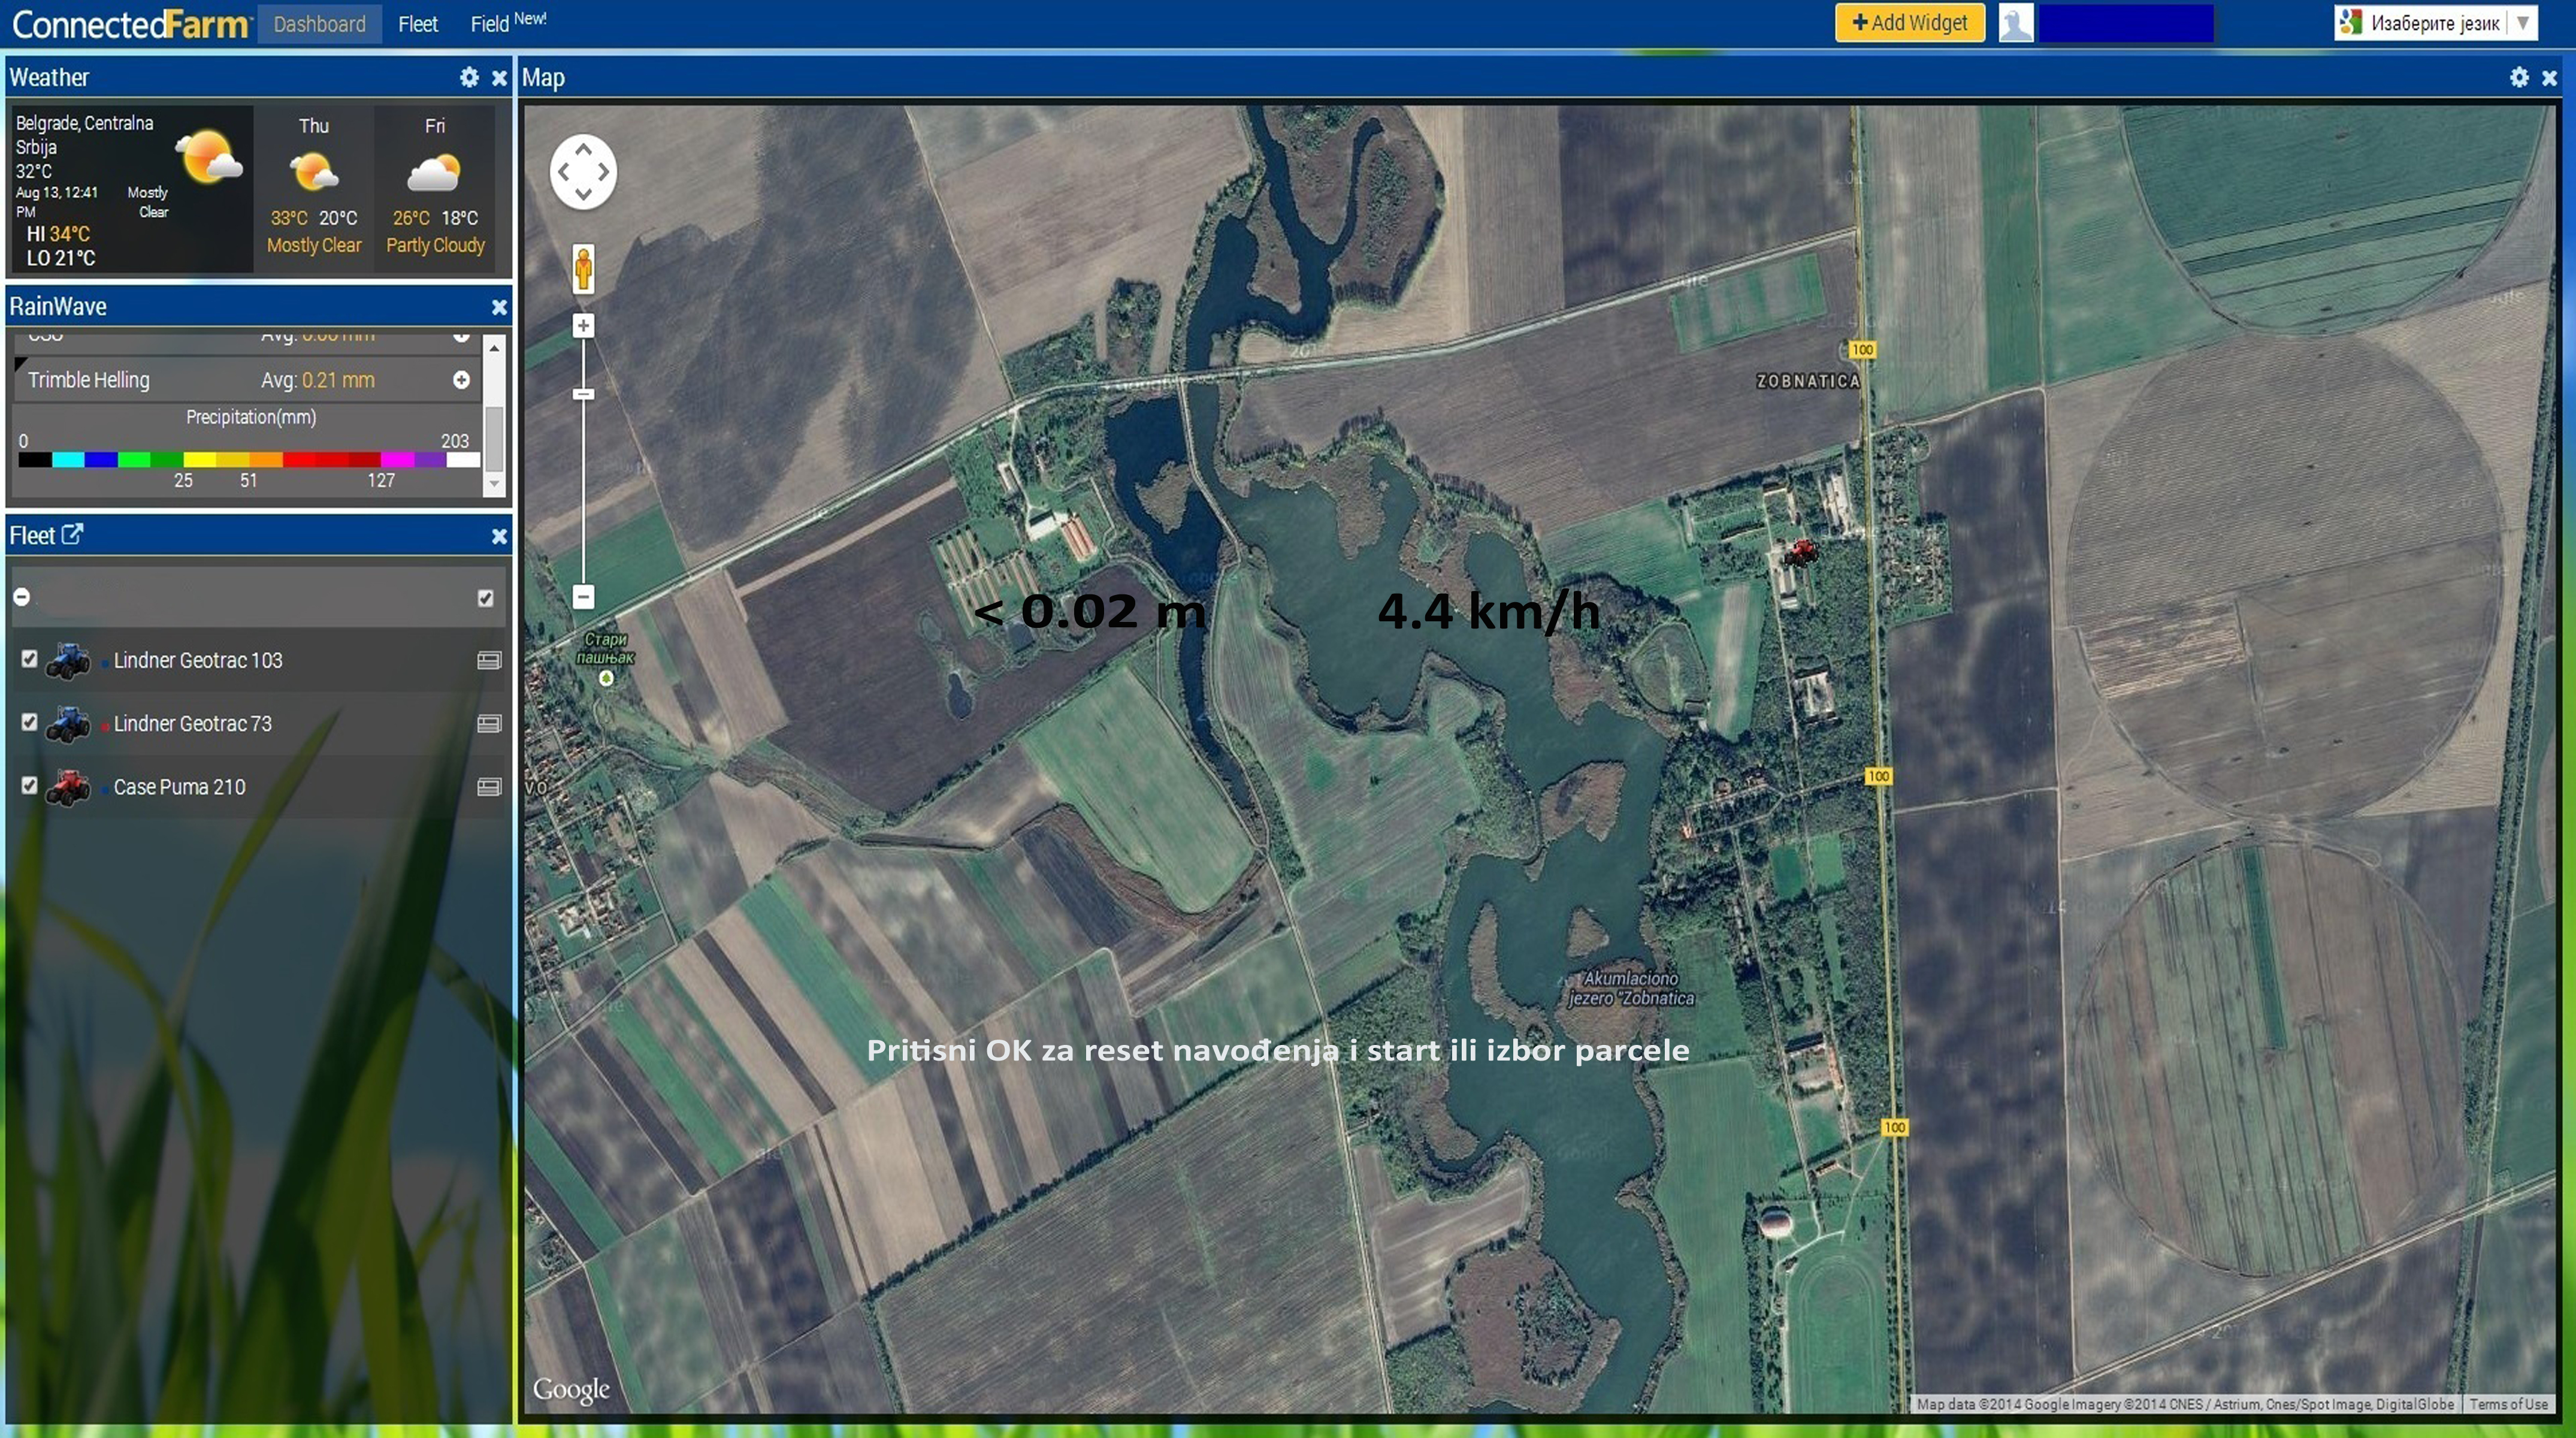Screen dimensions: 2576x1438
Task: Click the Lindner Geotrac 73 tractor icon
Action: tap(68, 723)
